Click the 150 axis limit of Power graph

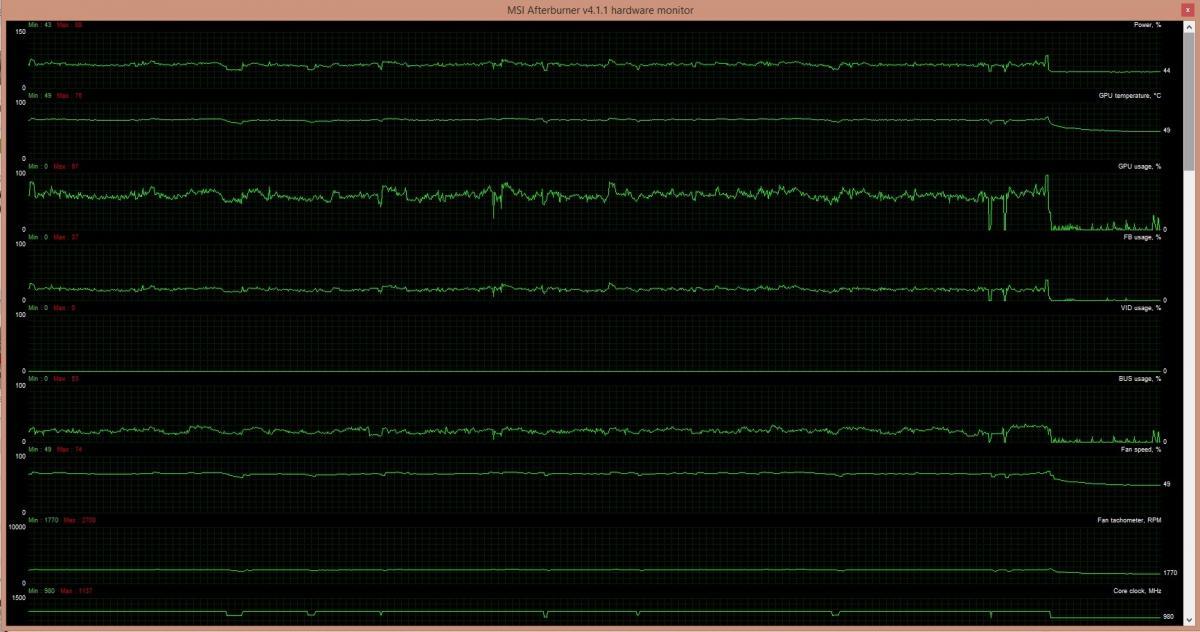[x=19, y=32]
